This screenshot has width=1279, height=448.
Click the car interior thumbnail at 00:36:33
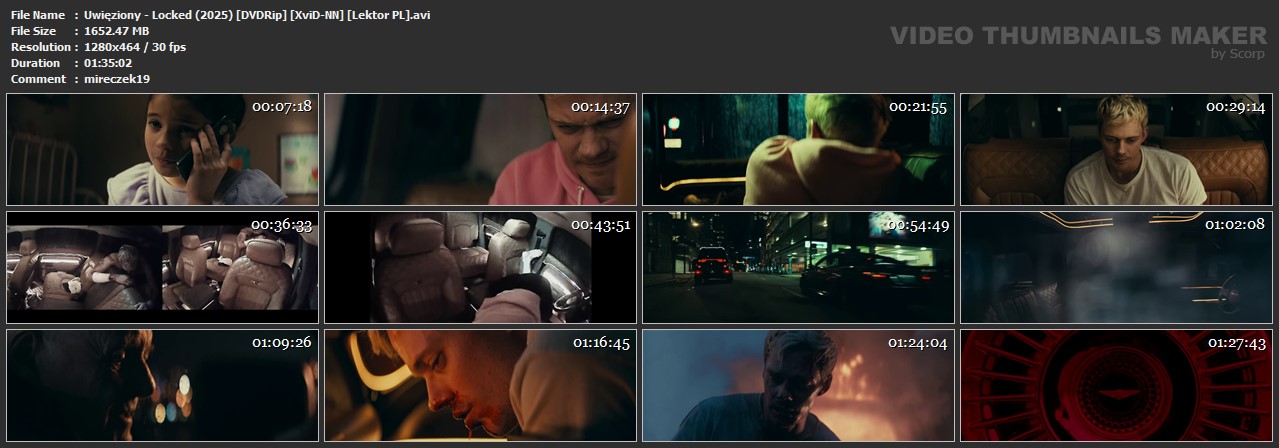pyautogui.click(x=162, y=267)
